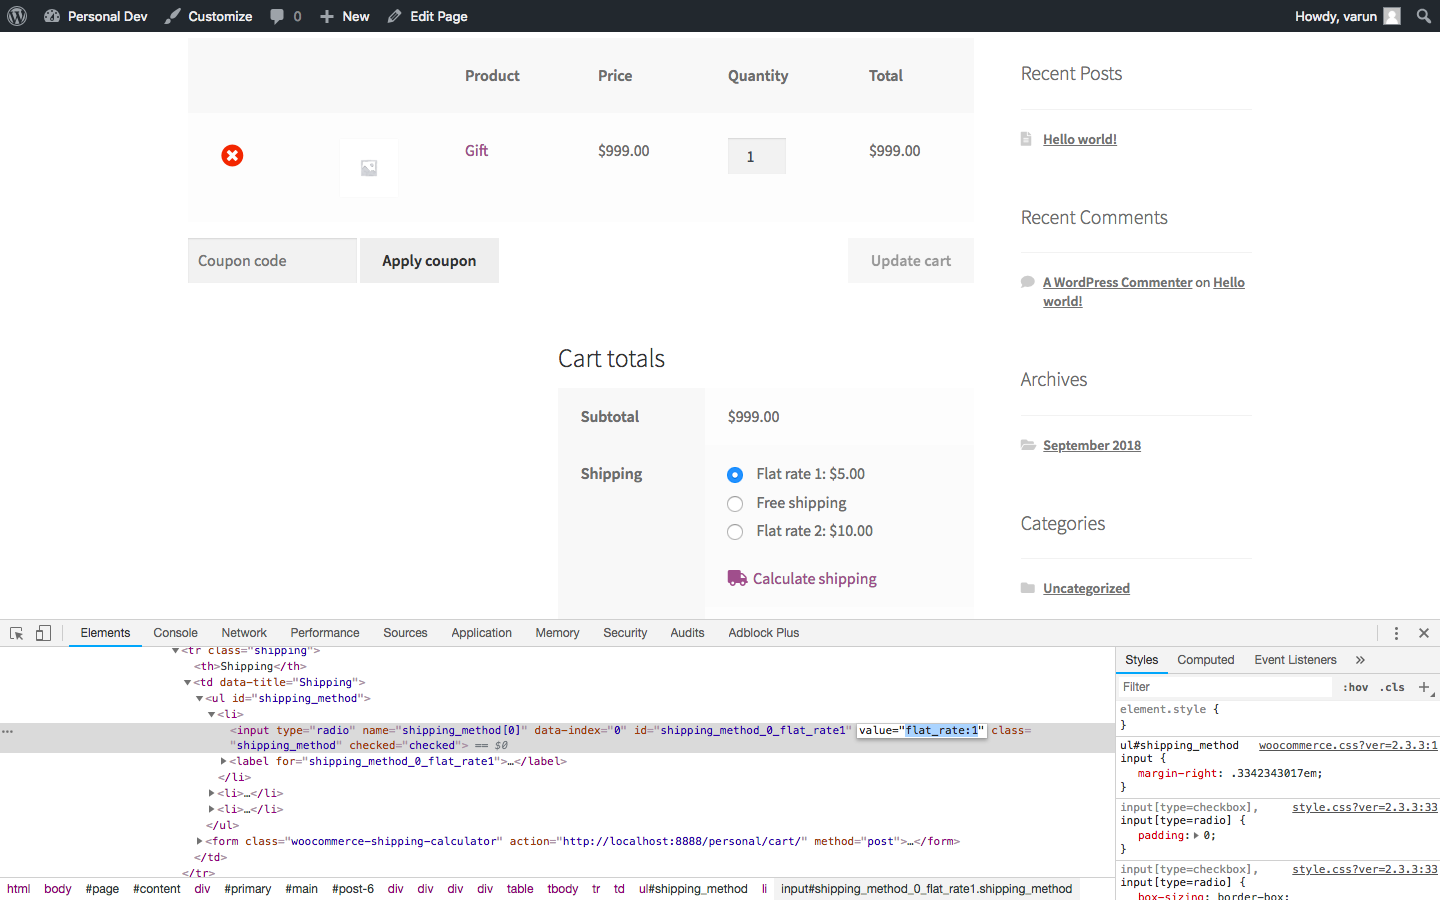Screen dimensions: 1440x900
Task: Toggle the .cls class editor button
Action: click(x=1393, y=687)
